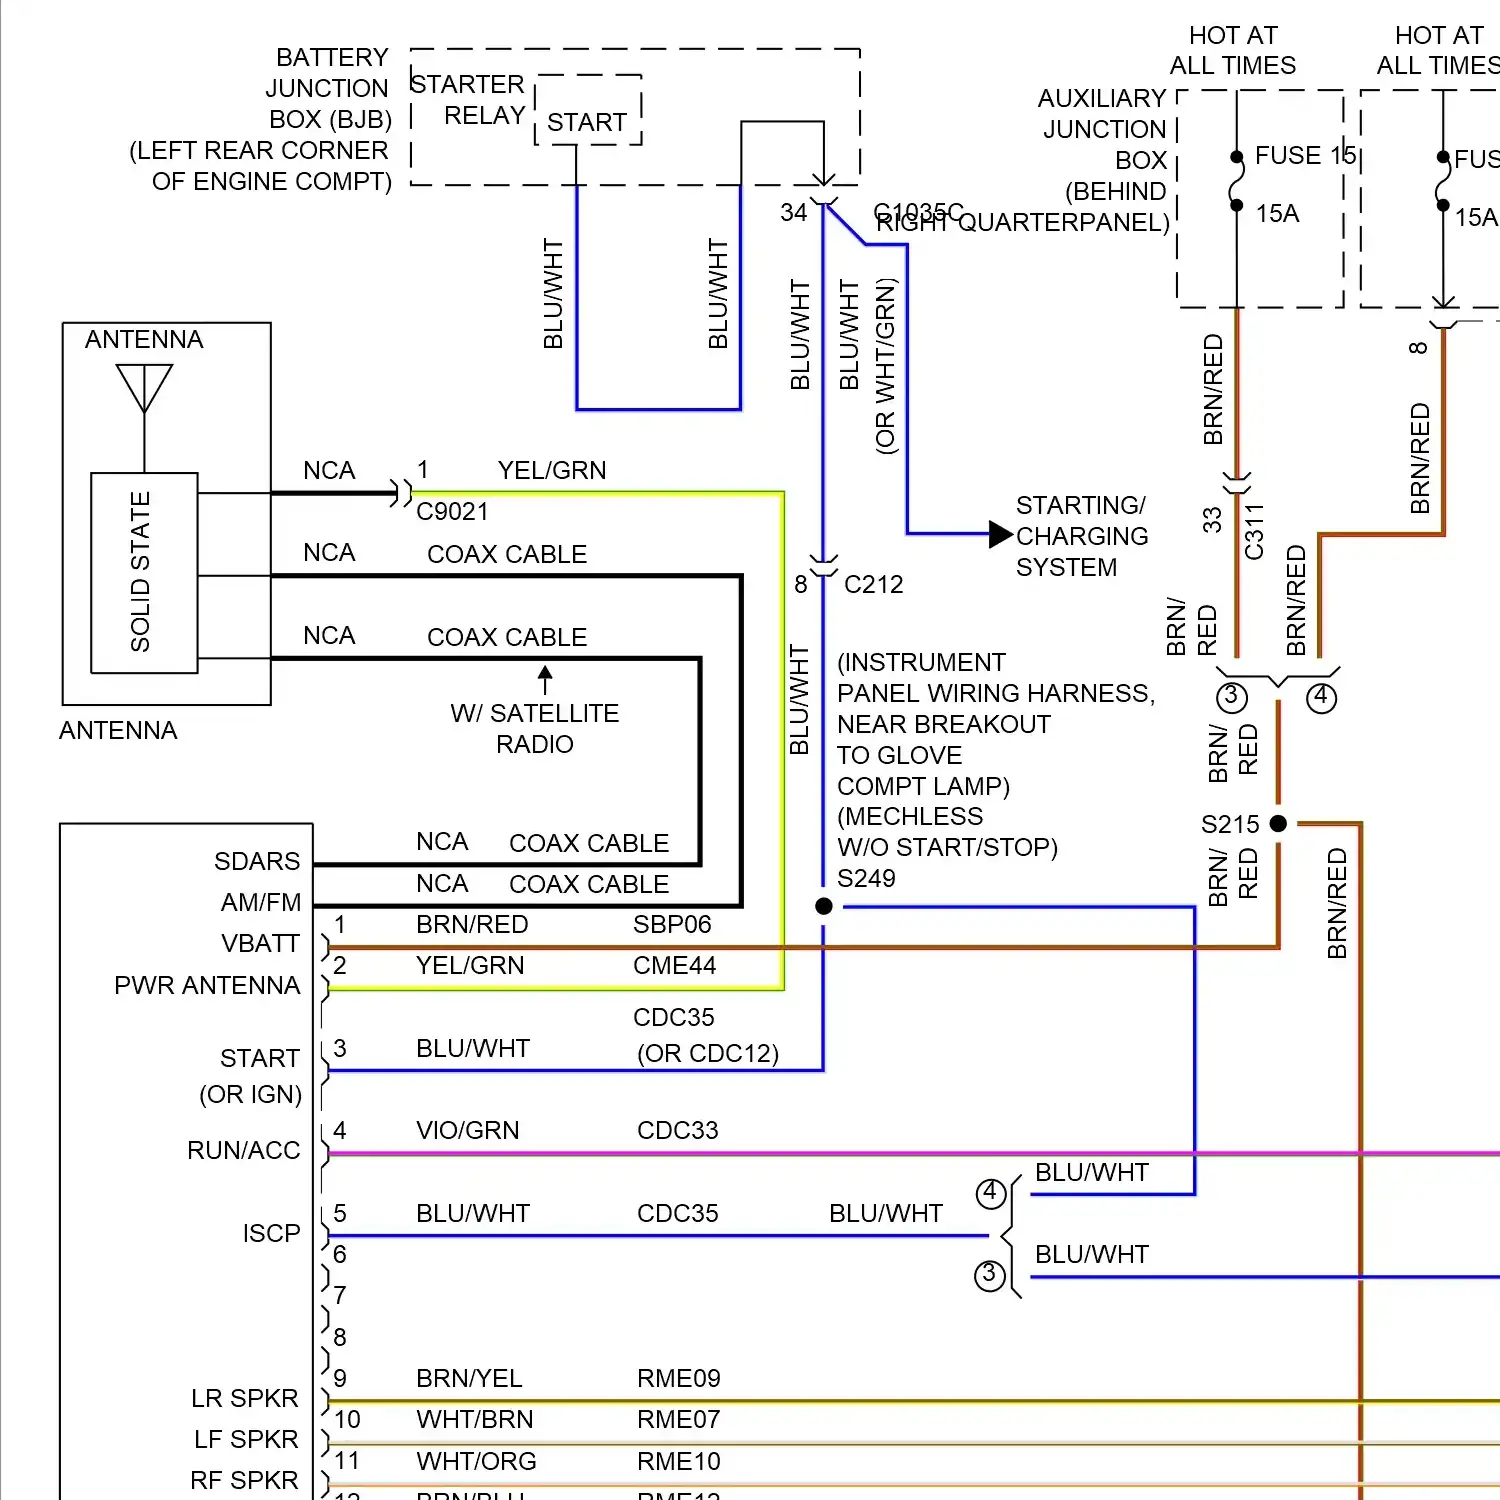Click pin number 34 at C1035C
1500x1500 pixels.
pos(794,212)
